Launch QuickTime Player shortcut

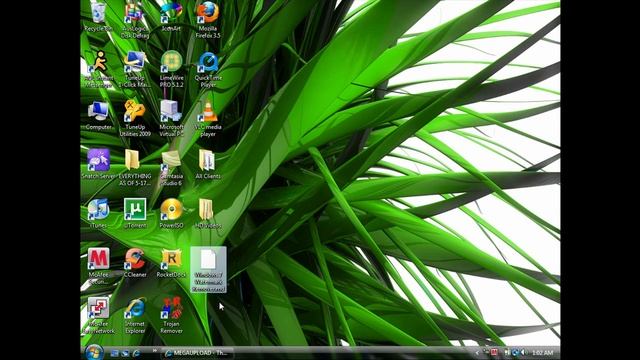(208, 69)
